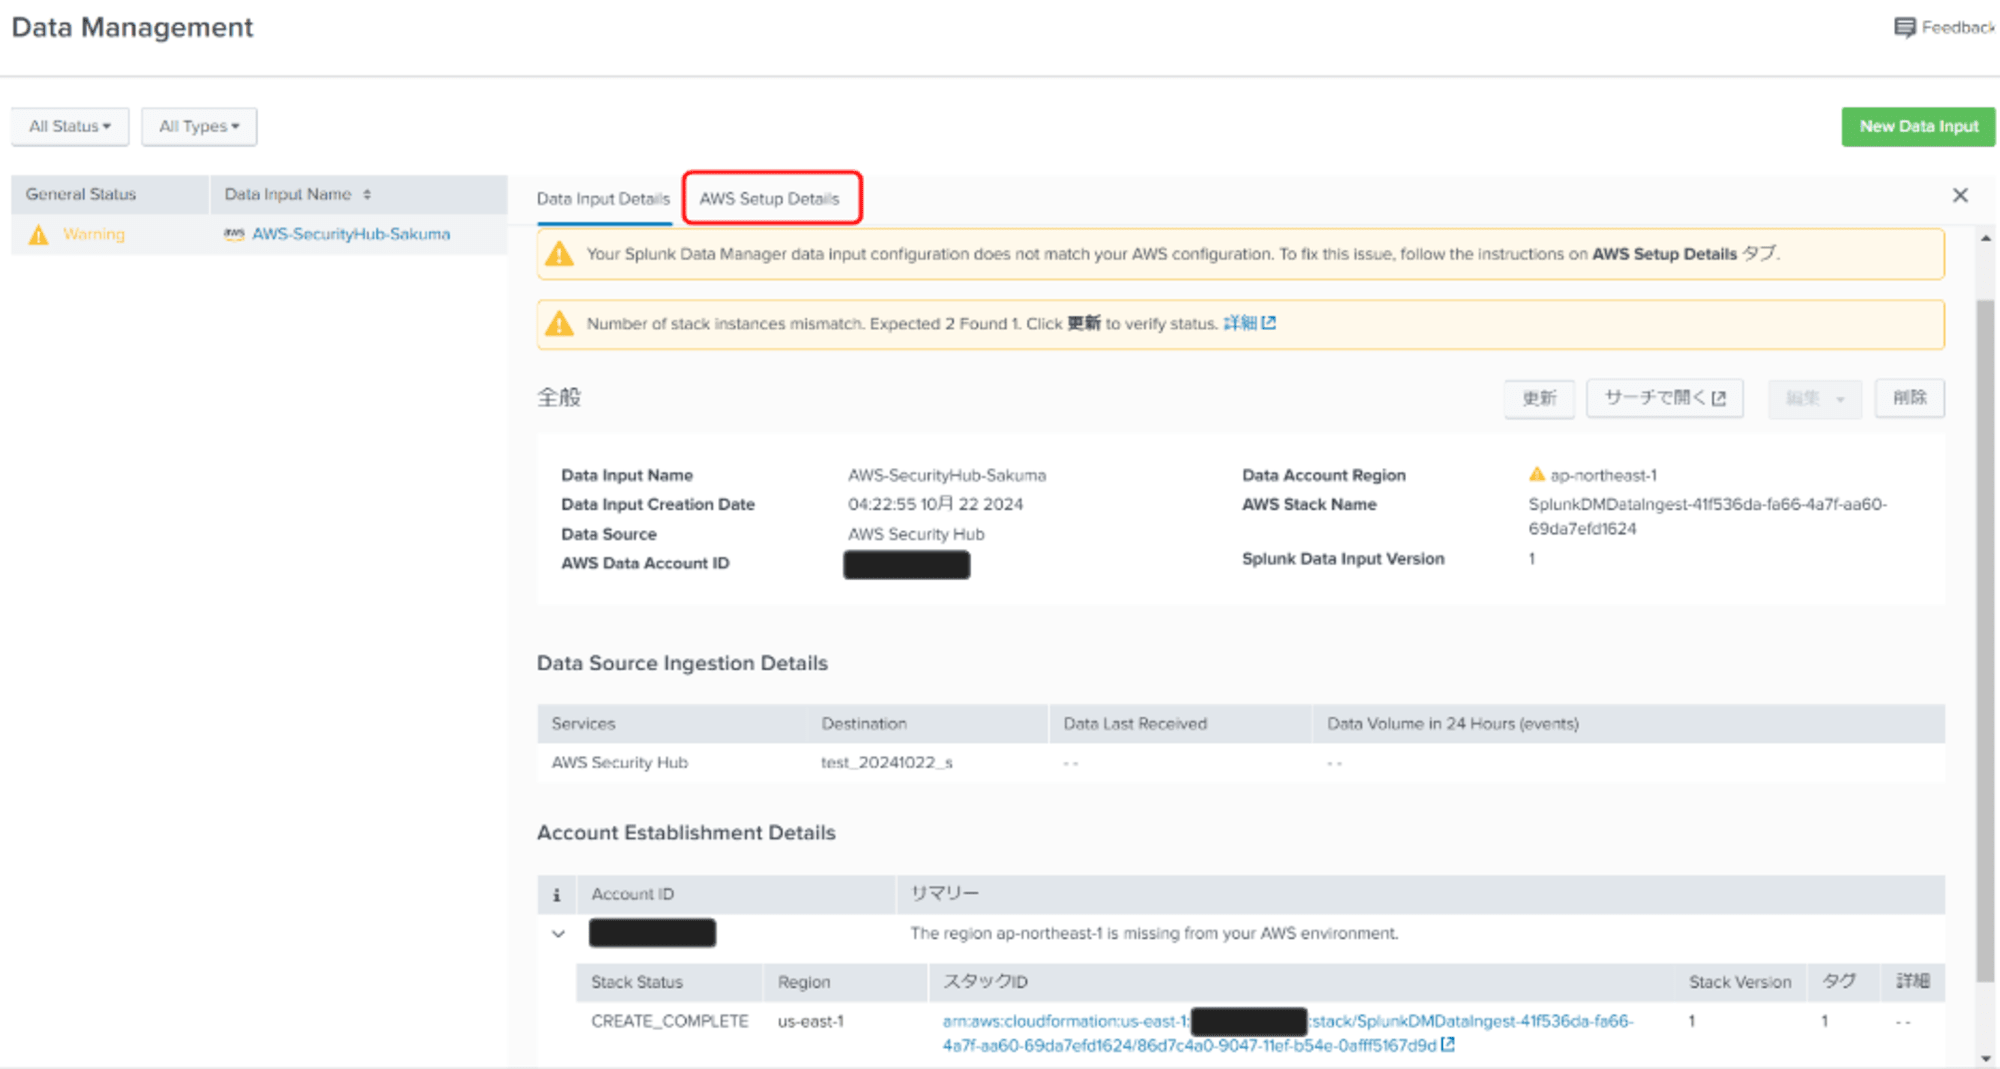The width and height of the screenshot is (2000, 1069).
Task: Click the AWS Security Hub services cell
Action: [x=620, y=763]
